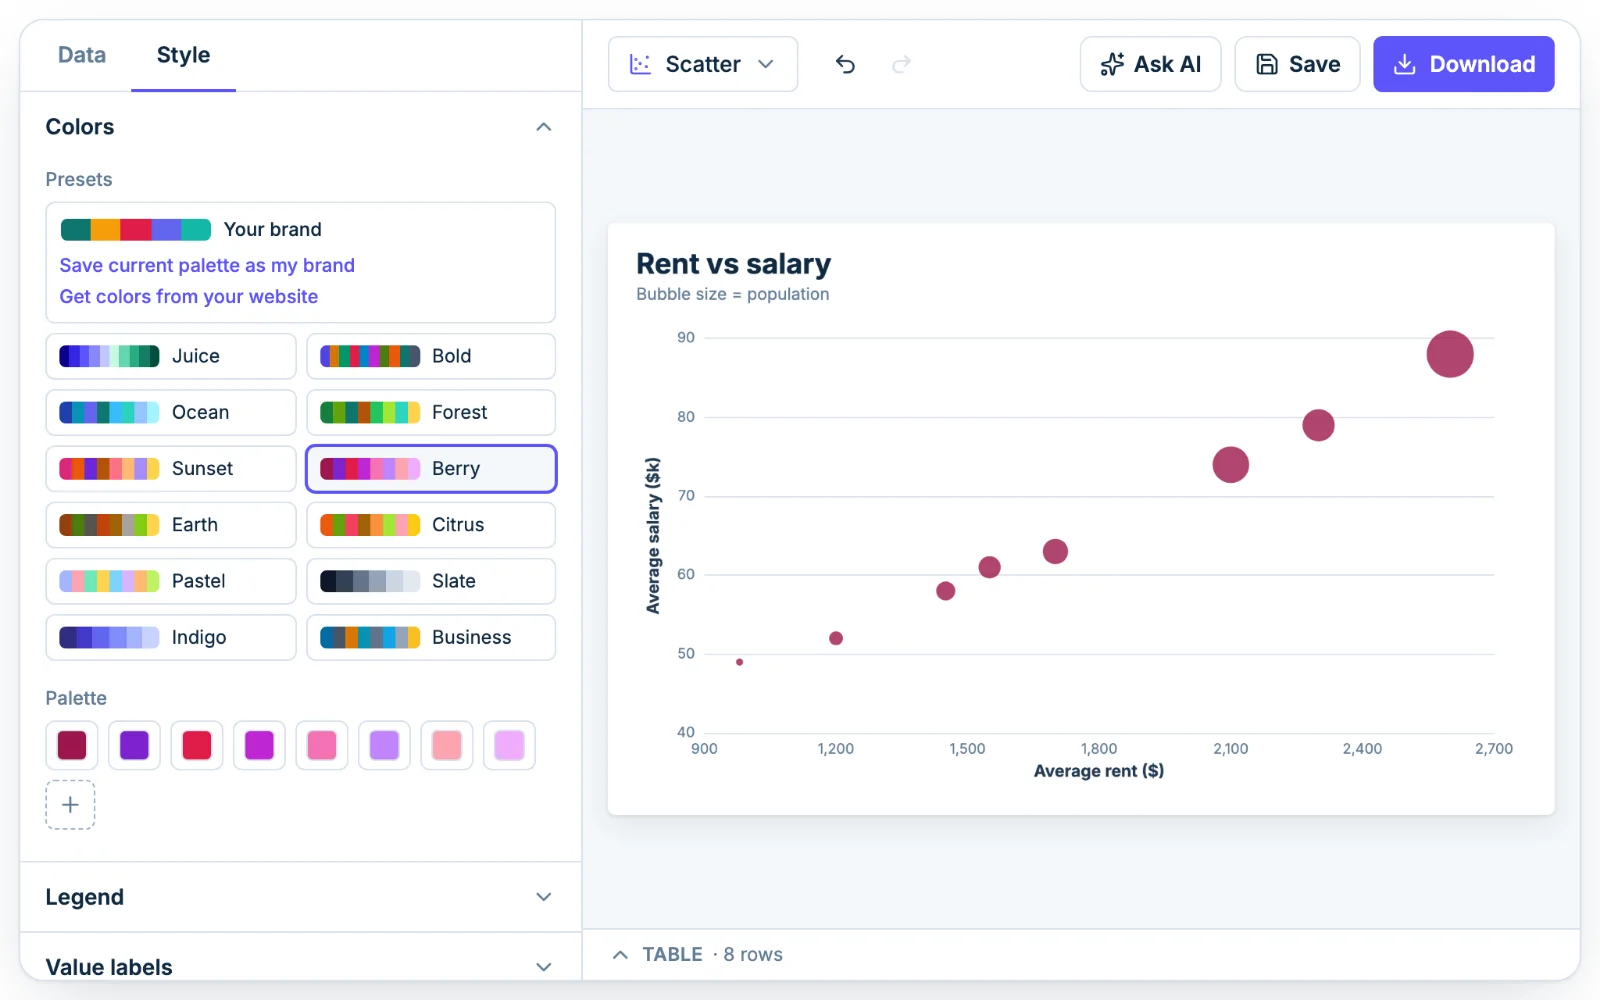Edit the pale lilac palette swatch

click(509, 745)
